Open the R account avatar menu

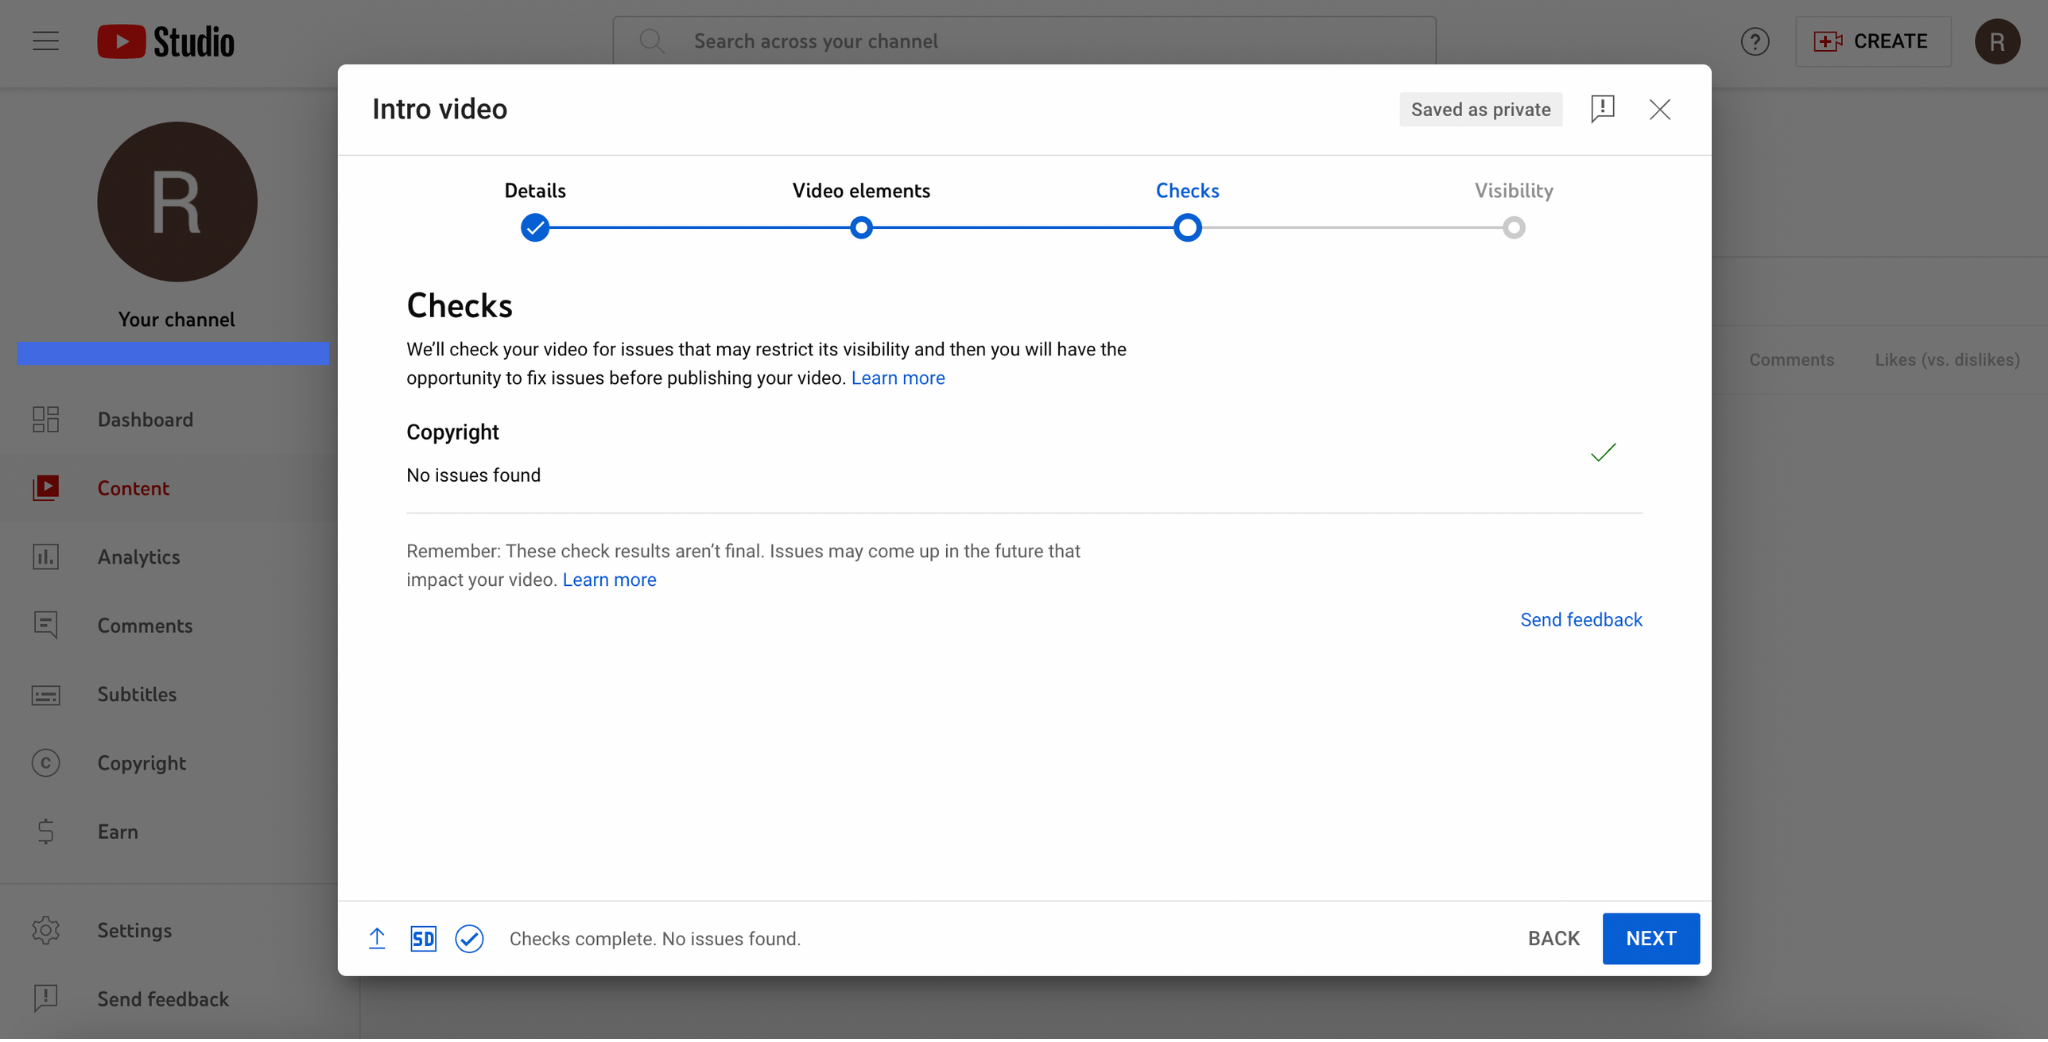[x=1996, y=42]
